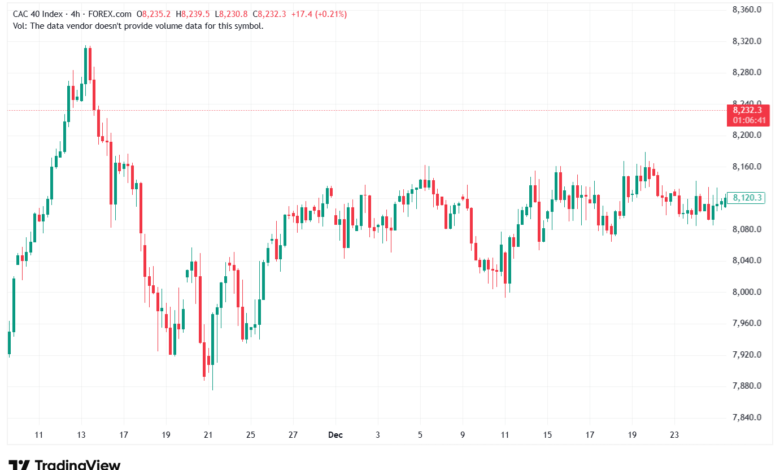Click the 21 date label on time axis

click(208, 436)
